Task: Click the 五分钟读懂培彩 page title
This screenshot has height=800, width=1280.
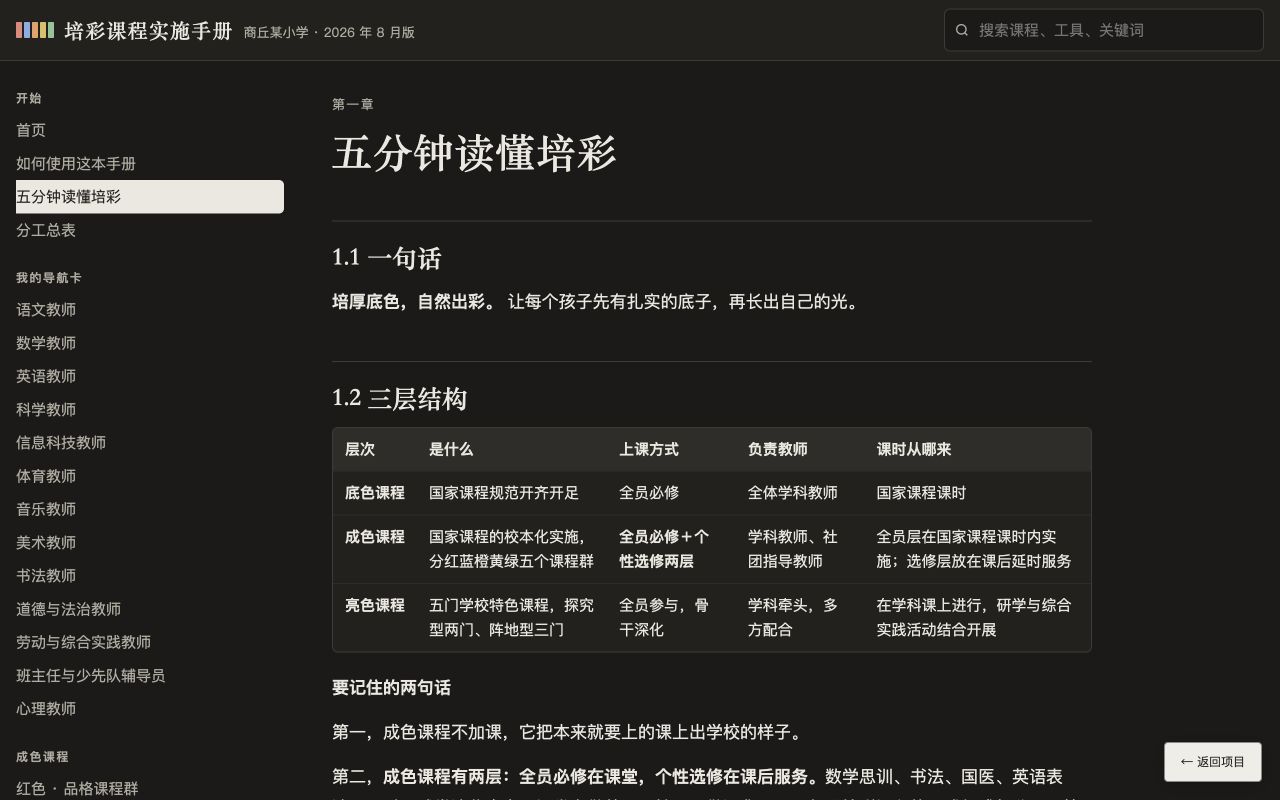Action: point(474,153)
